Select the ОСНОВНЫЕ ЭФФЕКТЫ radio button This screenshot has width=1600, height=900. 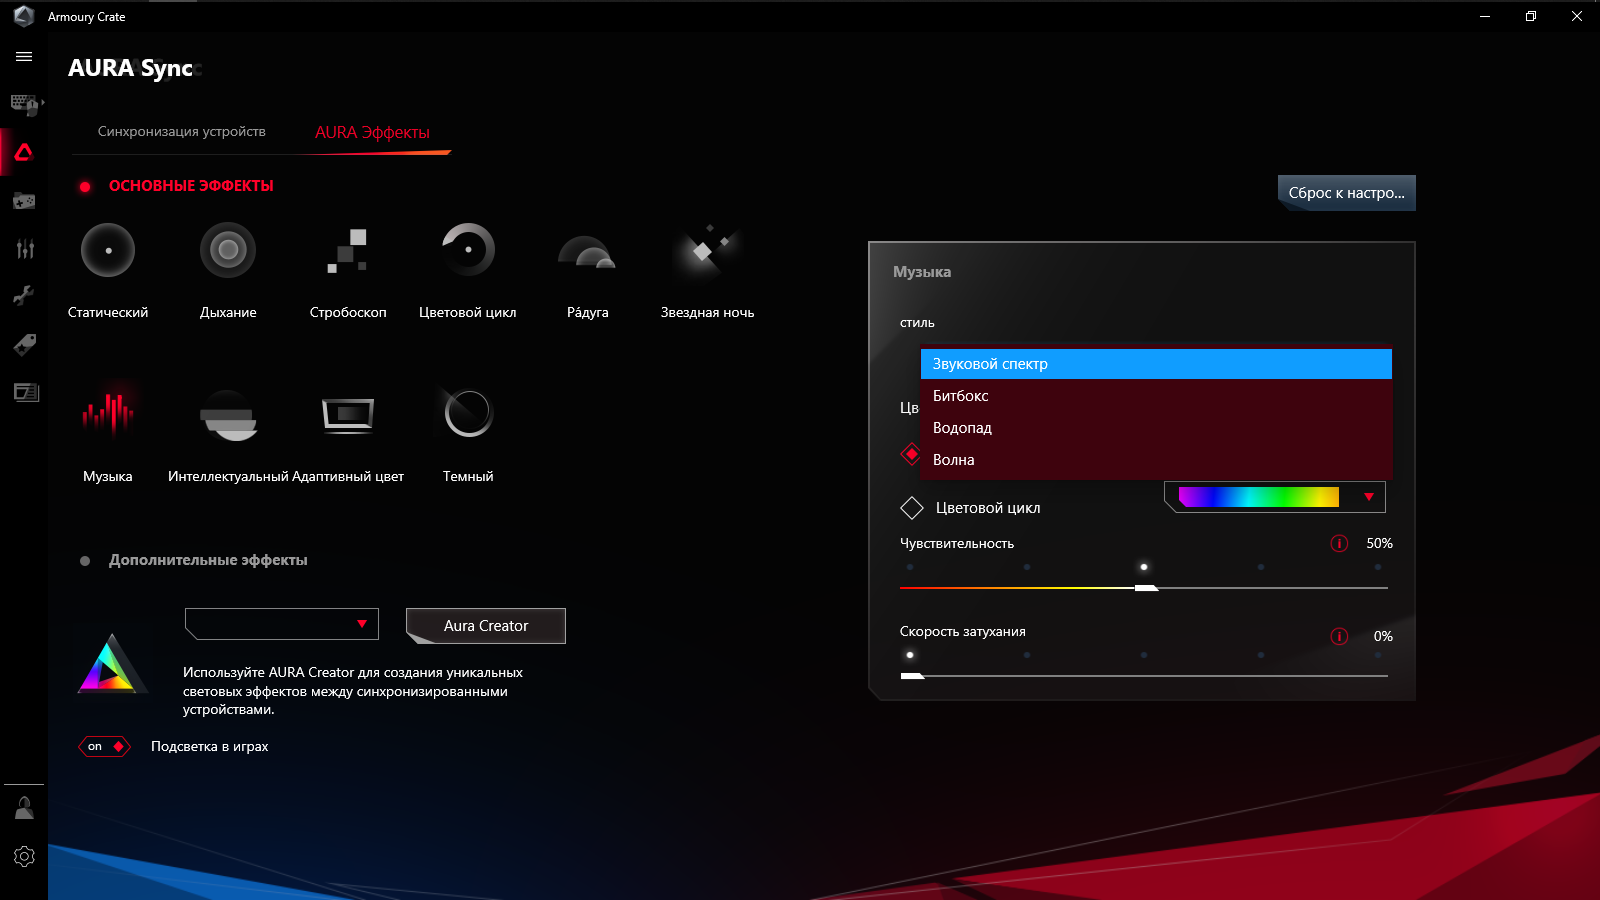[85, 187]
